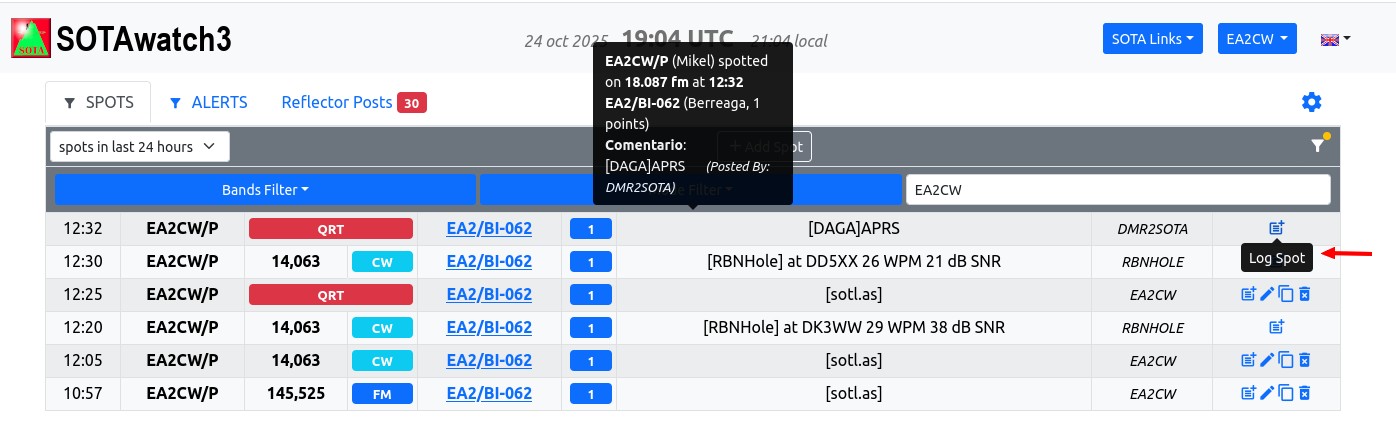The image size is (1396, 444).
Task: Open EA2/BI-062 link in 12:30 row
Action: click(x=488, y=262)
